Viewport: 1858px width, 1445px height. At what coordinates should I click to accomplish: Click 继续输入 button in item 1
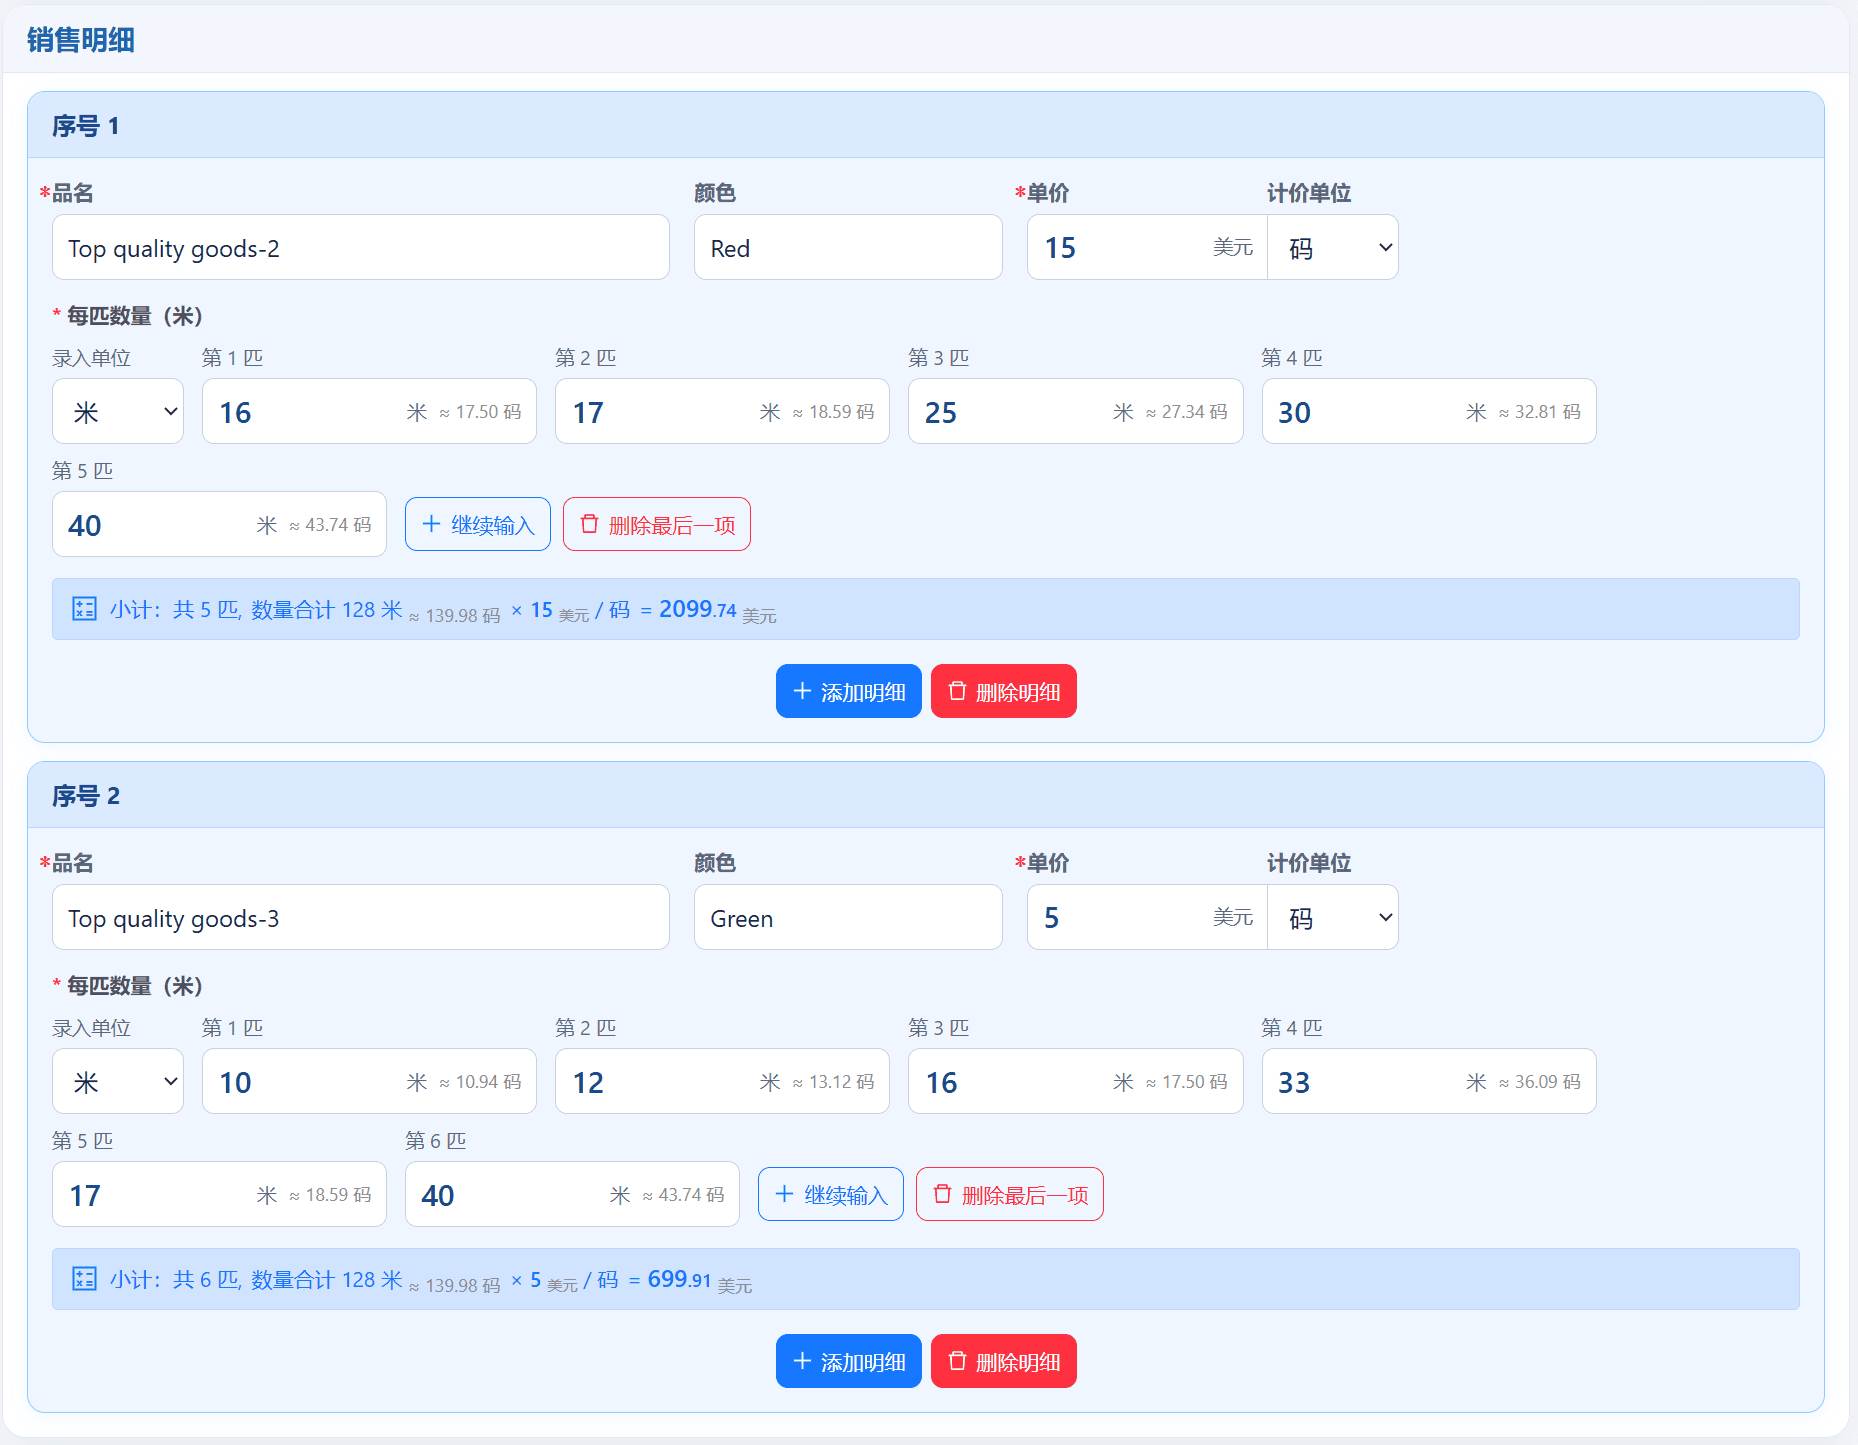[478, 524]
